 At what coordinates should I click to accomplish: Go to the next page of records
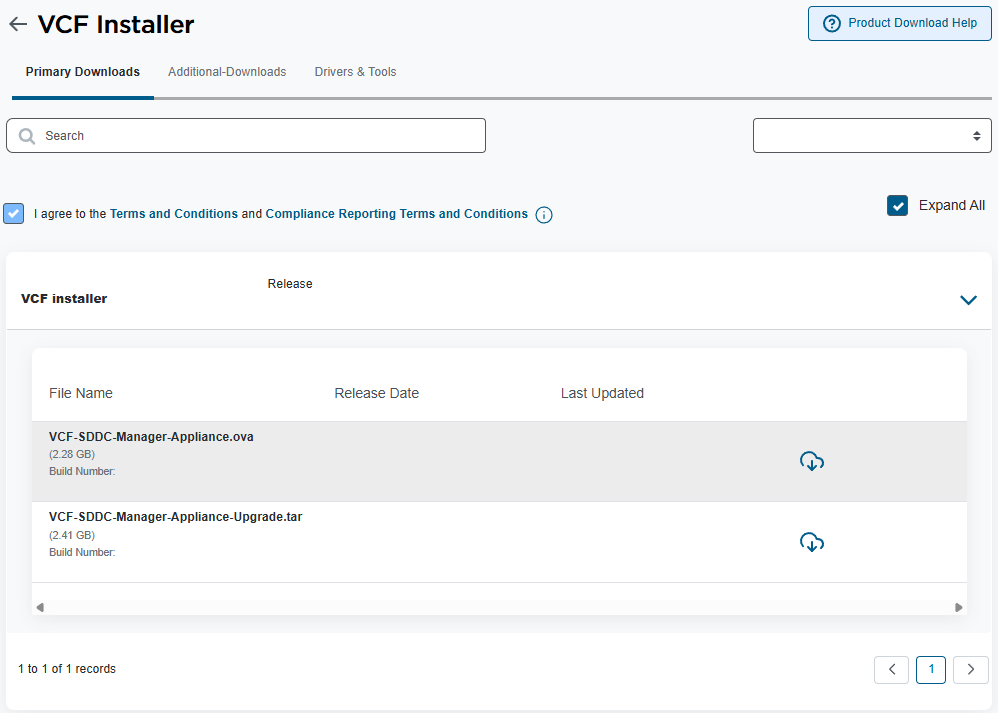(971, 670)
